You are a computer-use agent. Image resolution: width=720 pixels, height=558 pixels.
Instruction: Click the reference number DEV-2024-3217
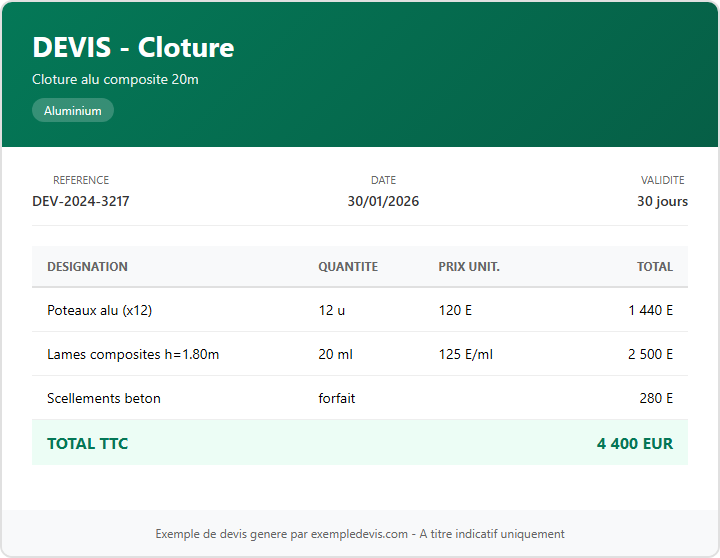coord(81,201)
